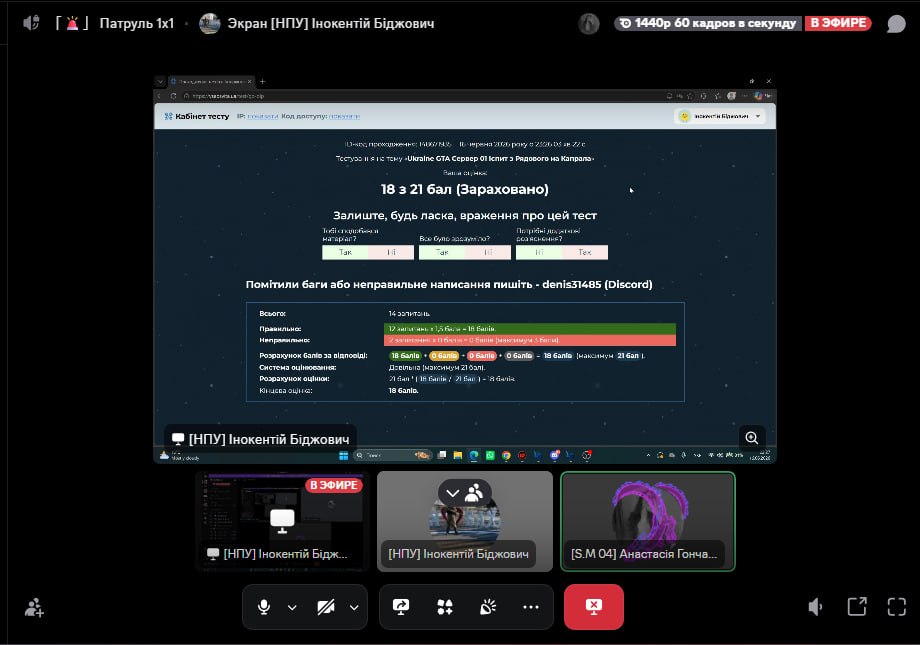Choose Так for Тобі сподобався матеріал

345,252
